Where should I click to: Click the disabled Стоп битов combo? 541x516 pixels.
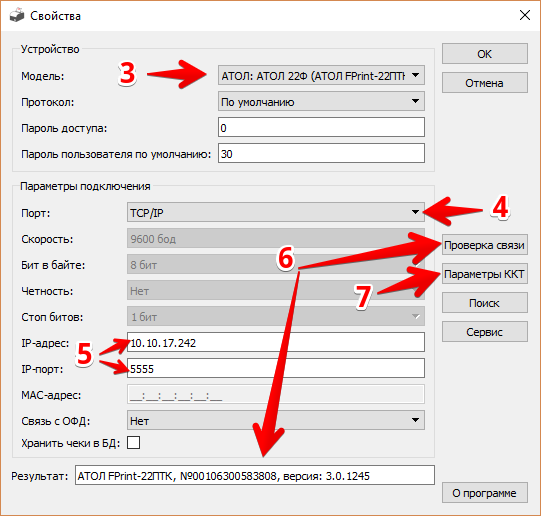point(276,316)
